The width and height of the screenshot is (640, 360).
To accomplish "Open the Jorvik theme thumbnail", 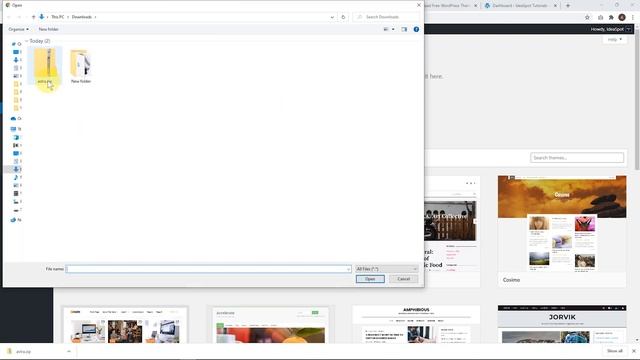I will (562, 324).
